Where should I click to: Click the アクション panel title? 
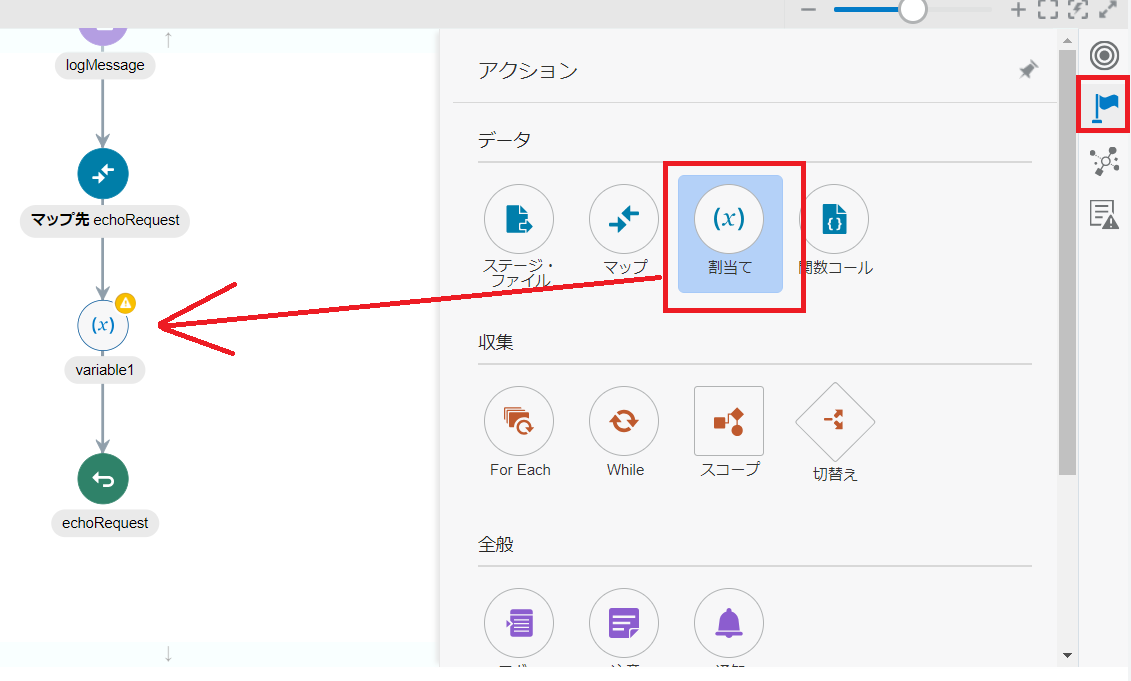[x=528, y=71]
